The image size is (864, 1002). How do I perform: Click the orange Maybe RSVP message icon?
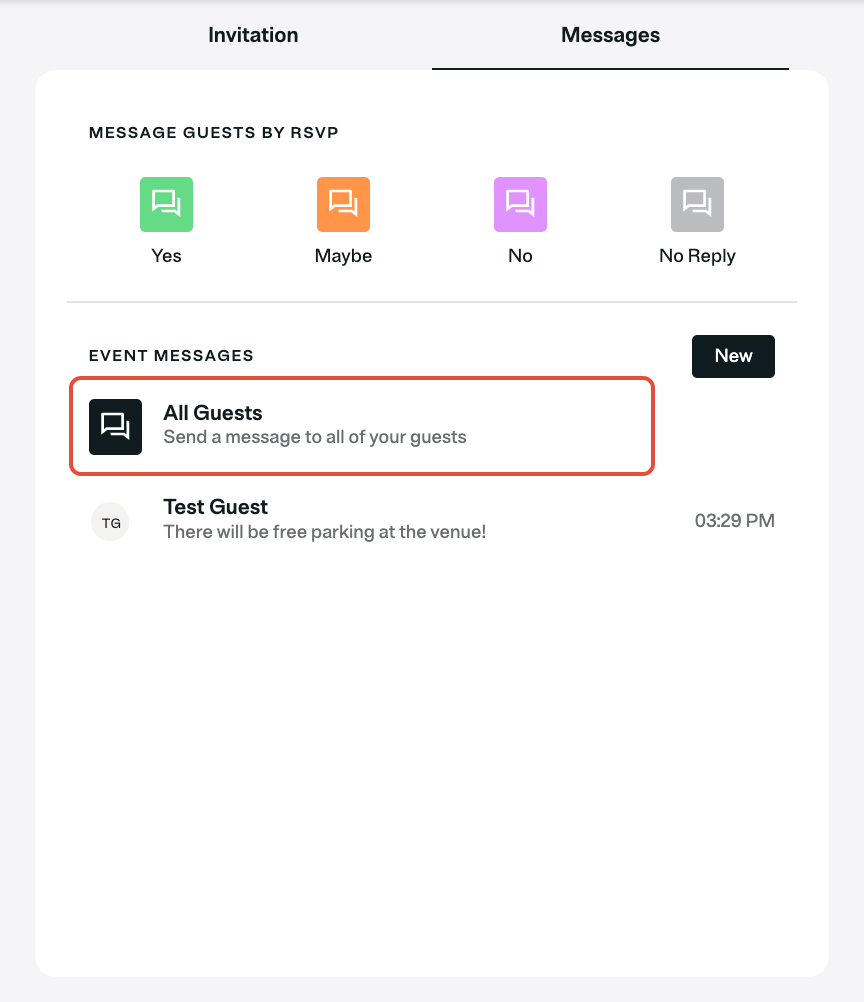pos(343,204)
